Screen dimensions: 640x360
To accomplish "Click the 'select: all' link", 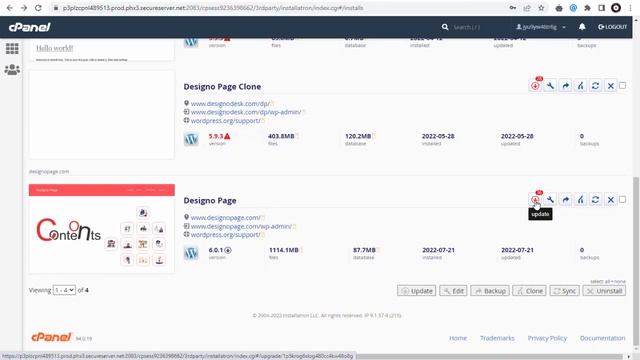I will tap(601, 282).
